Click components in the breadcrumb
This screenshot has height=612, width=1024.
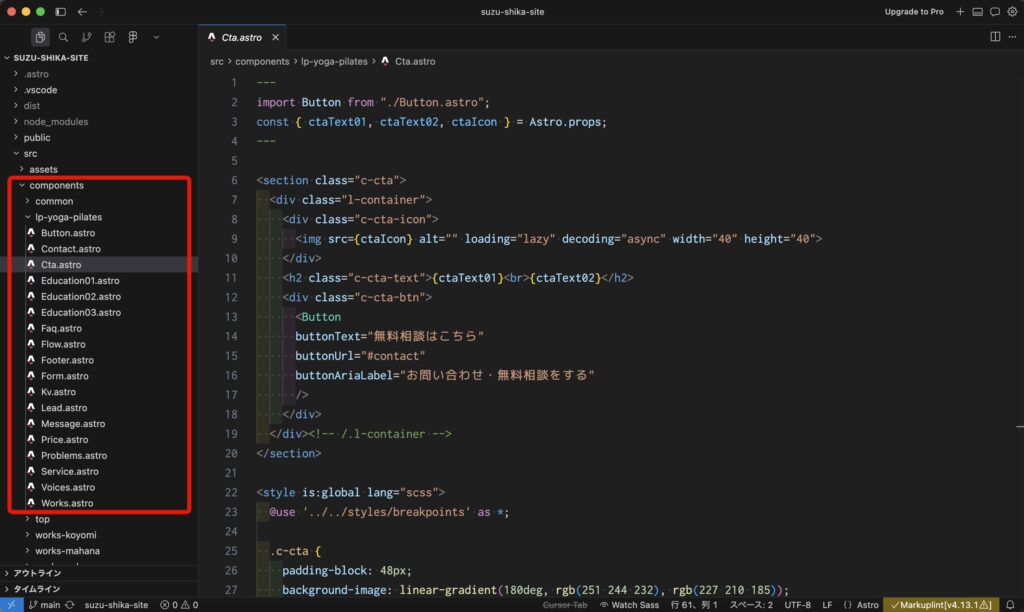[x=262, y=61]
